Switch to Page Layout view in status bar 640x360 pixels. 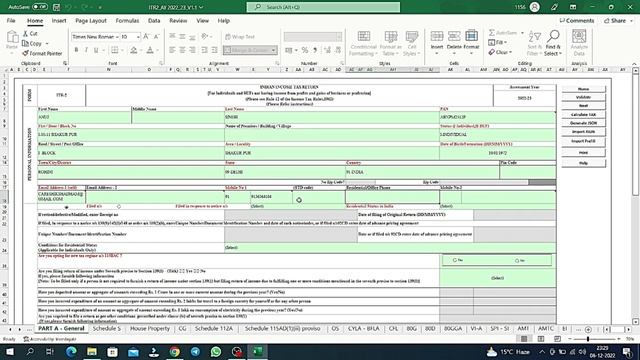click(541, 339)
